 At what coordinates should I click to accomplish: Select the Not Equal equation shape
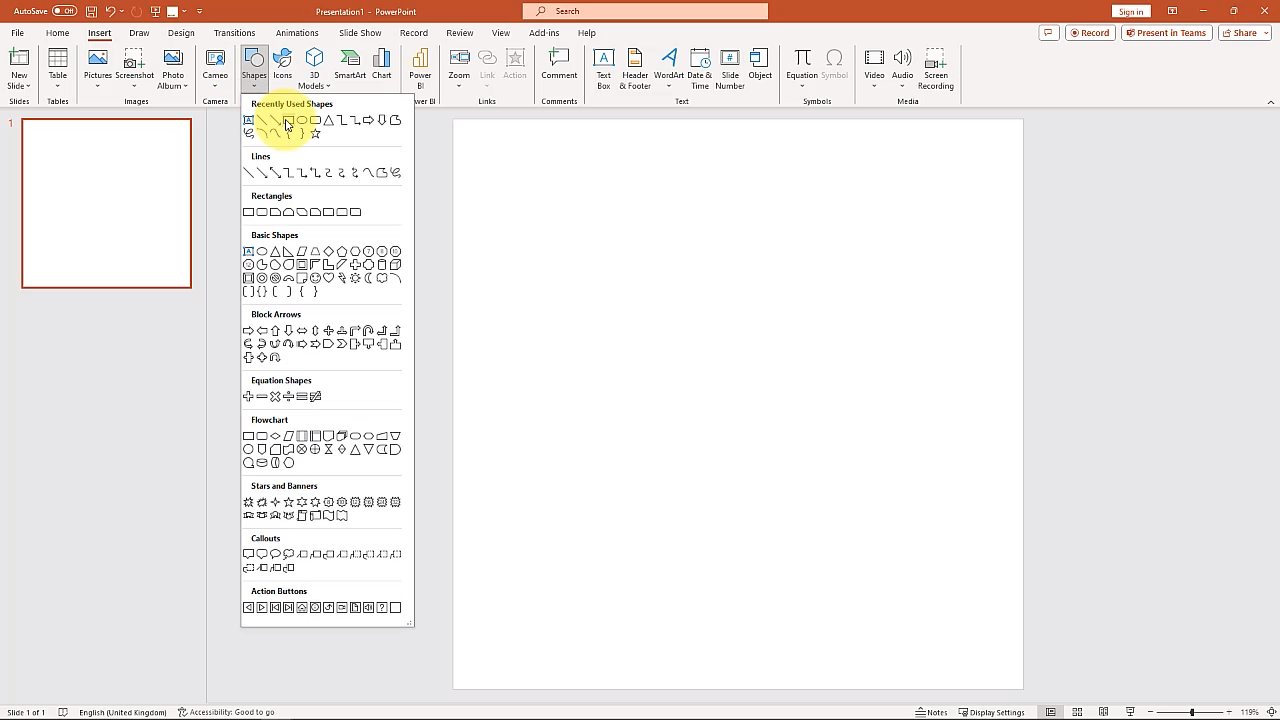(x=315, y=397)
